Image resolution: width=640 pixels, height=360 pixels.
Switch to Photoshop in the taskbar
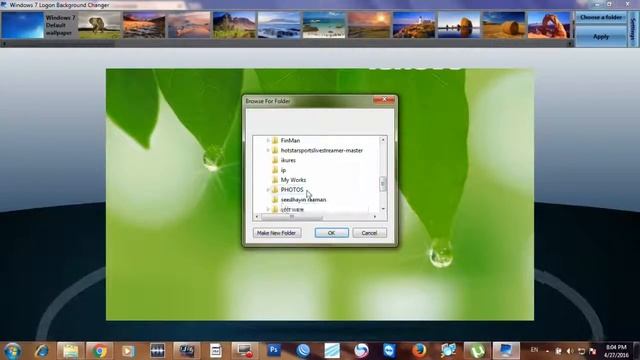[x=273, y=350]
